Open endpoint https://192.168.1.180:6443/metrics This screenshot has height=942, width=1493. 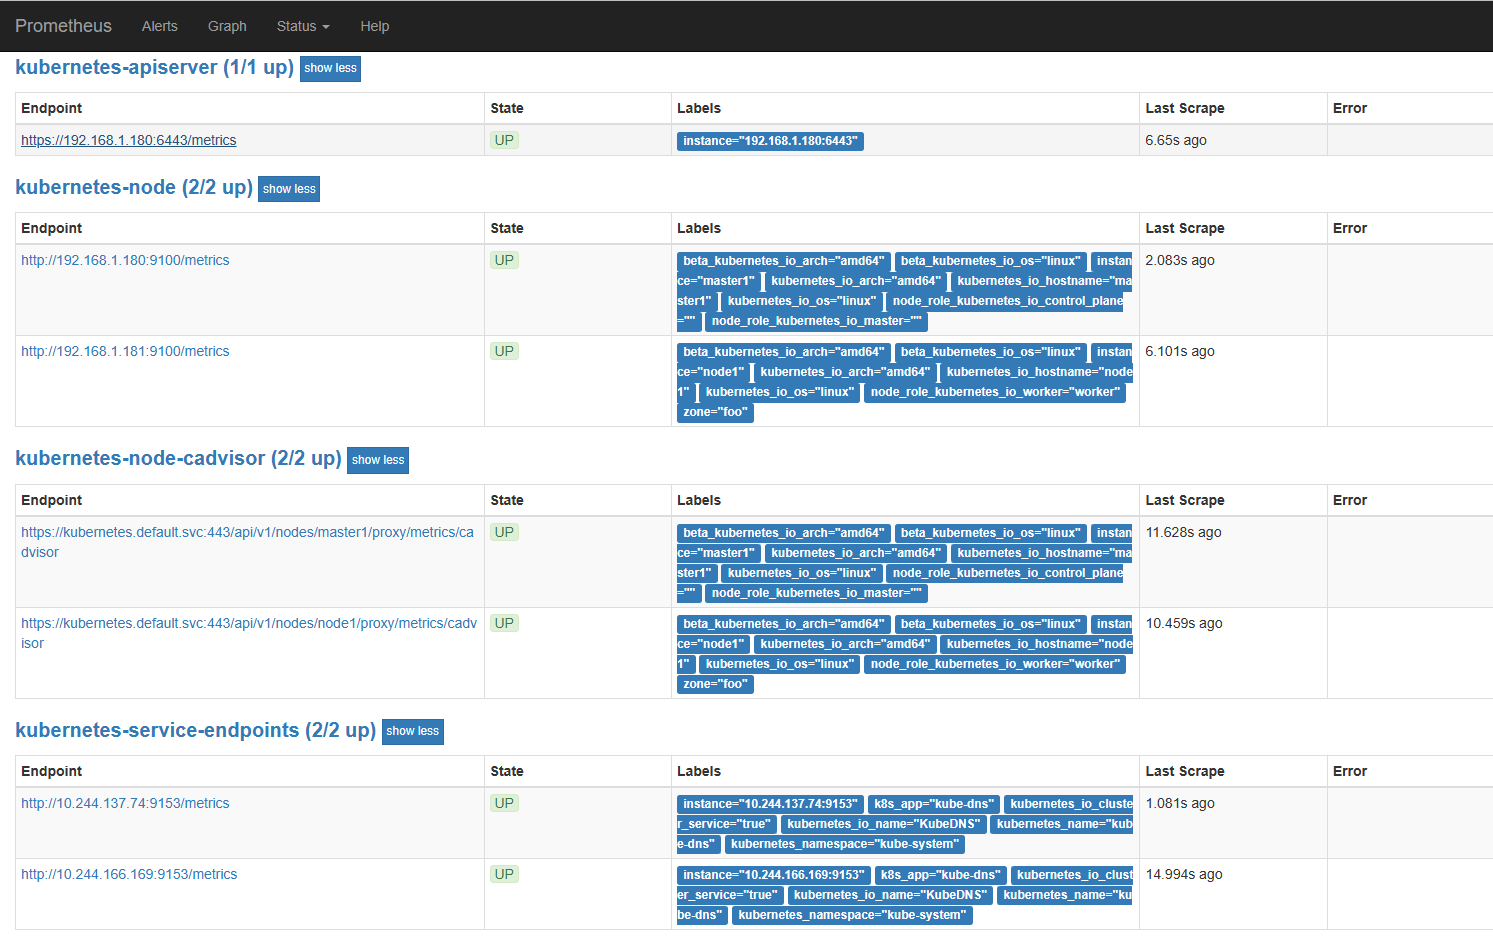(x=129, y=140)
